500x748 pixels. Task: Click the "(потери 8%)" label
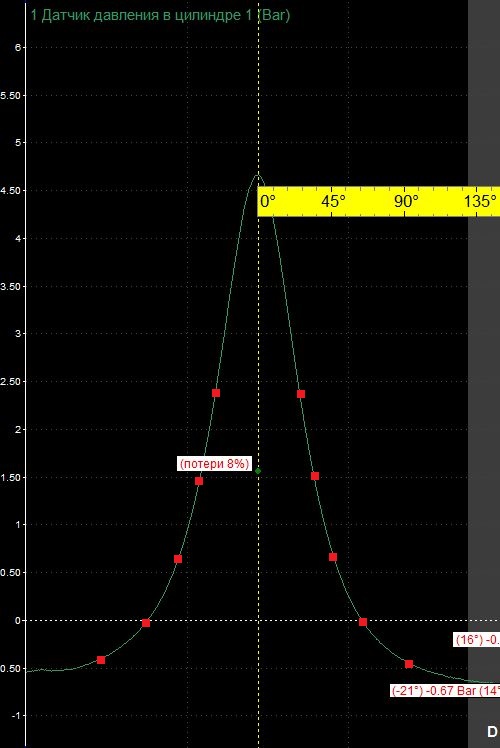214,464
